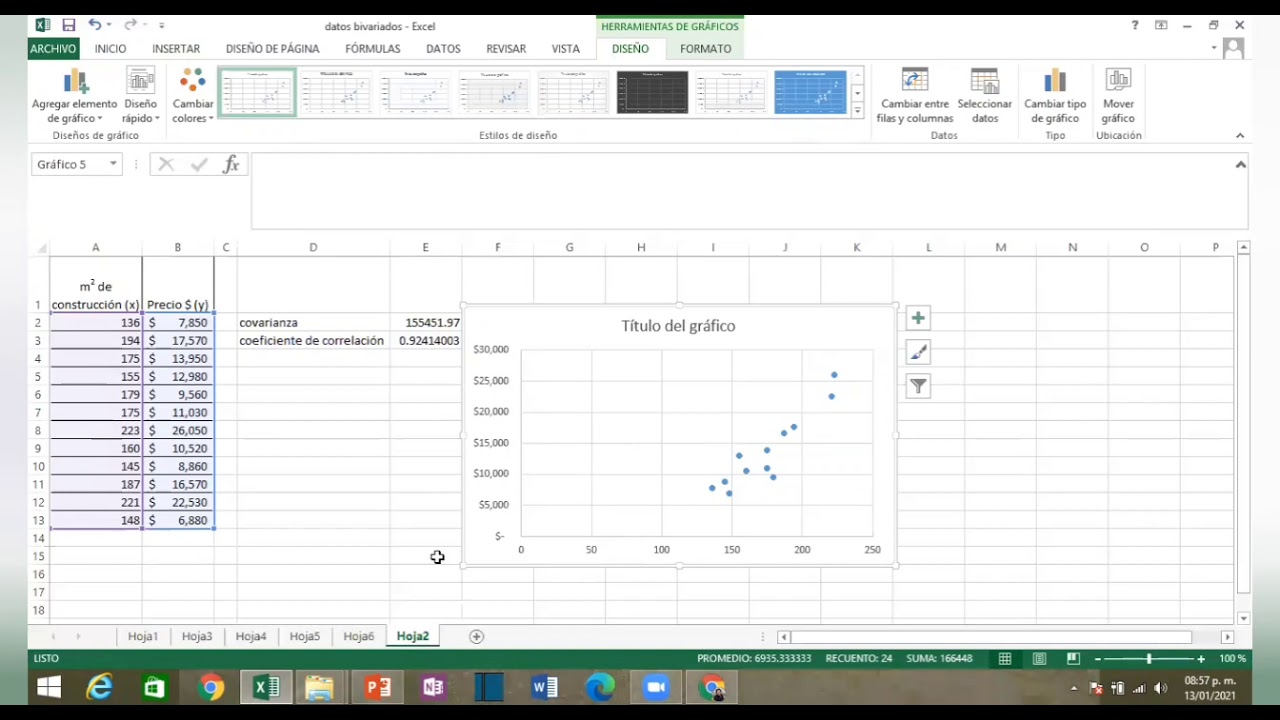Click the zoom in plus button
1280x720 pixels.
point(1201,658)
